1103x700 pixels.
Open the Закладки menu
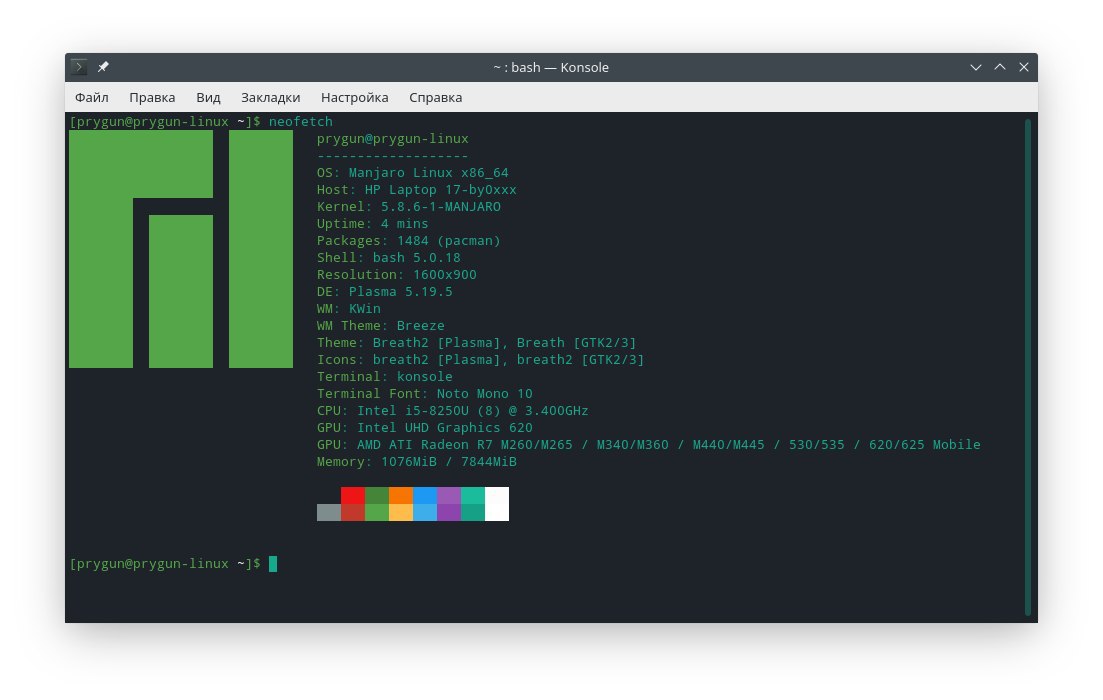[x=270, y=97]
